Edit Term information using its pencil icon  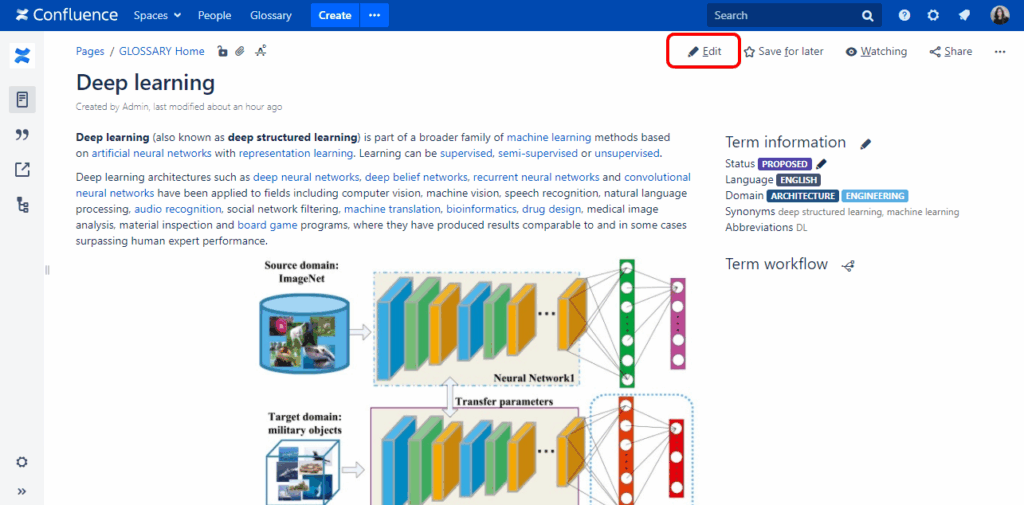click(x=866, y=144)
